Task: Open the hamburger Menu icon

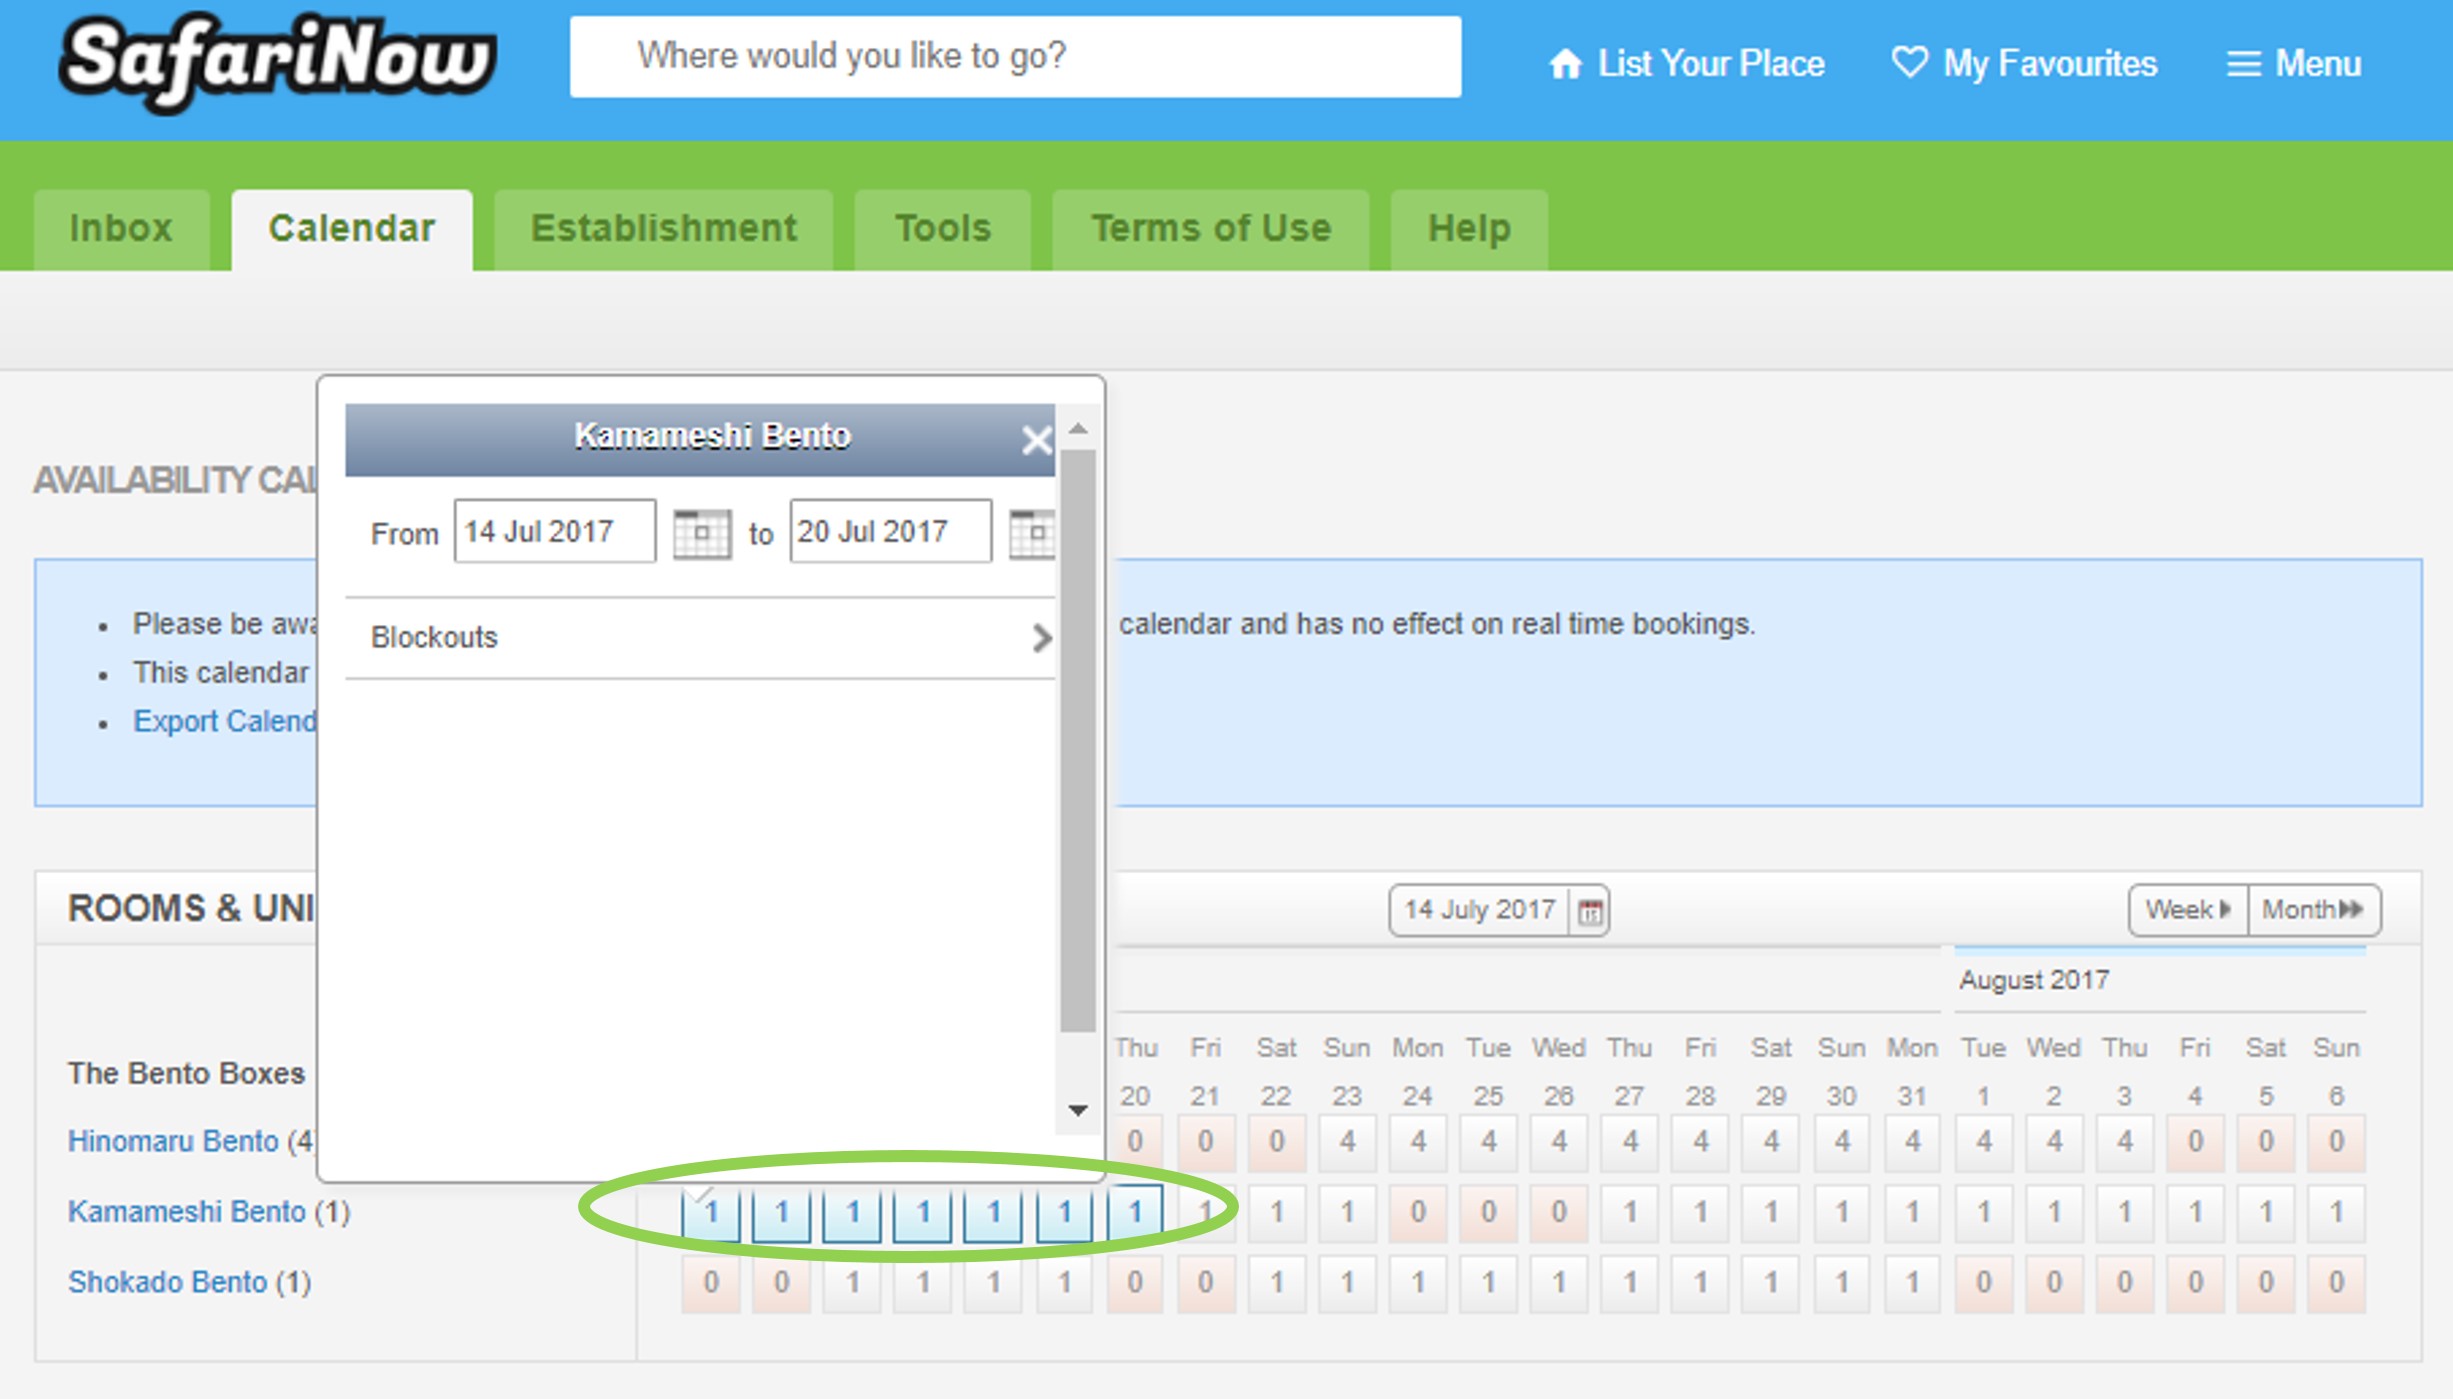Action: [x=2243, y=64]
